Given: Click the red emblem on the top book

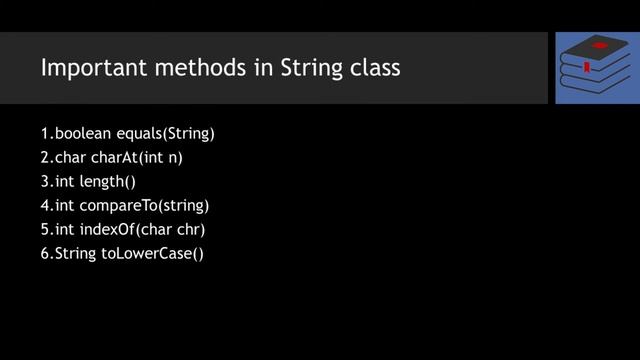Looking at the screenshot, I should point(599,45).
